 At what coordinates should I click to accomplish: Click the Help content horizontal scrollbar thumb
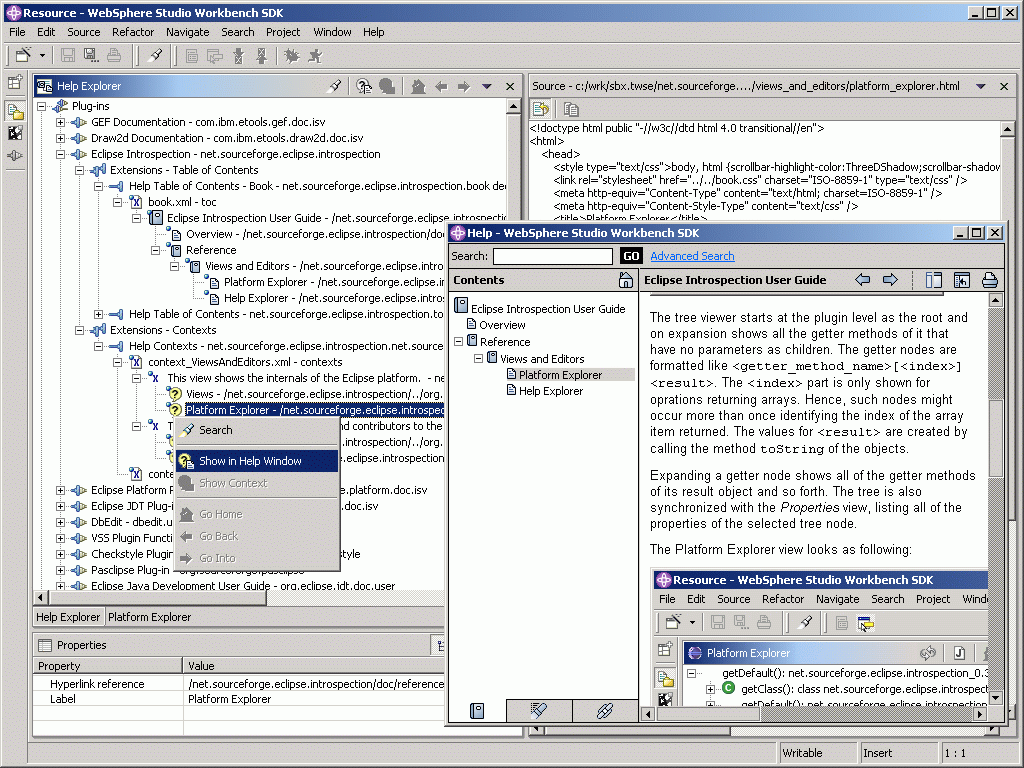[707, 714]
